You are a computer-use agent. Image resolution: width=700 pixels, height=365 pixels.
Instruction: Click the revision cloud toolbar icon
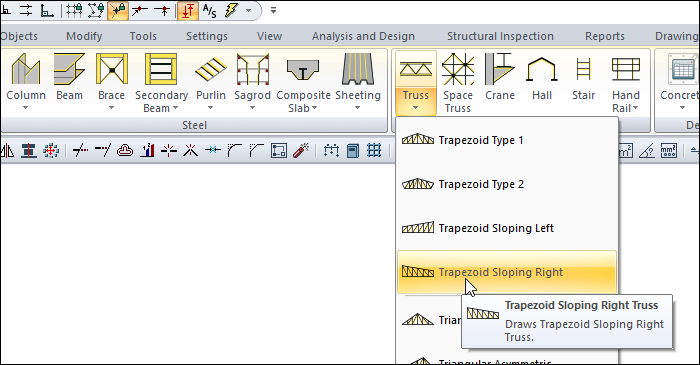(x=125, y=151)
